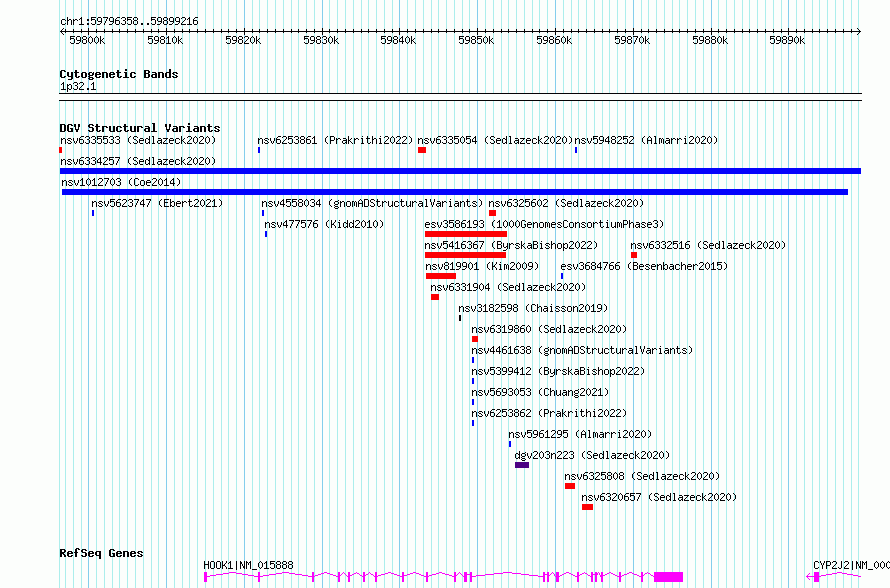Click the 59810k ruler label
Image resolution: width=890 pixels, height=588 pixels.
(165, 40)
